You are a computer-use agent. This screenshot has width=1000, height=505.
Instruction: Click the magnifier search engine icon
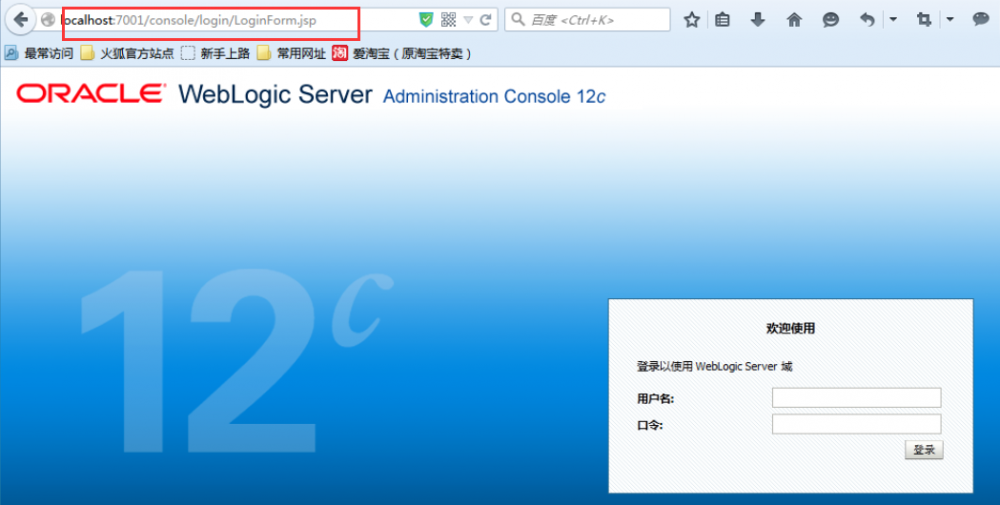click(x=518, y=20)
